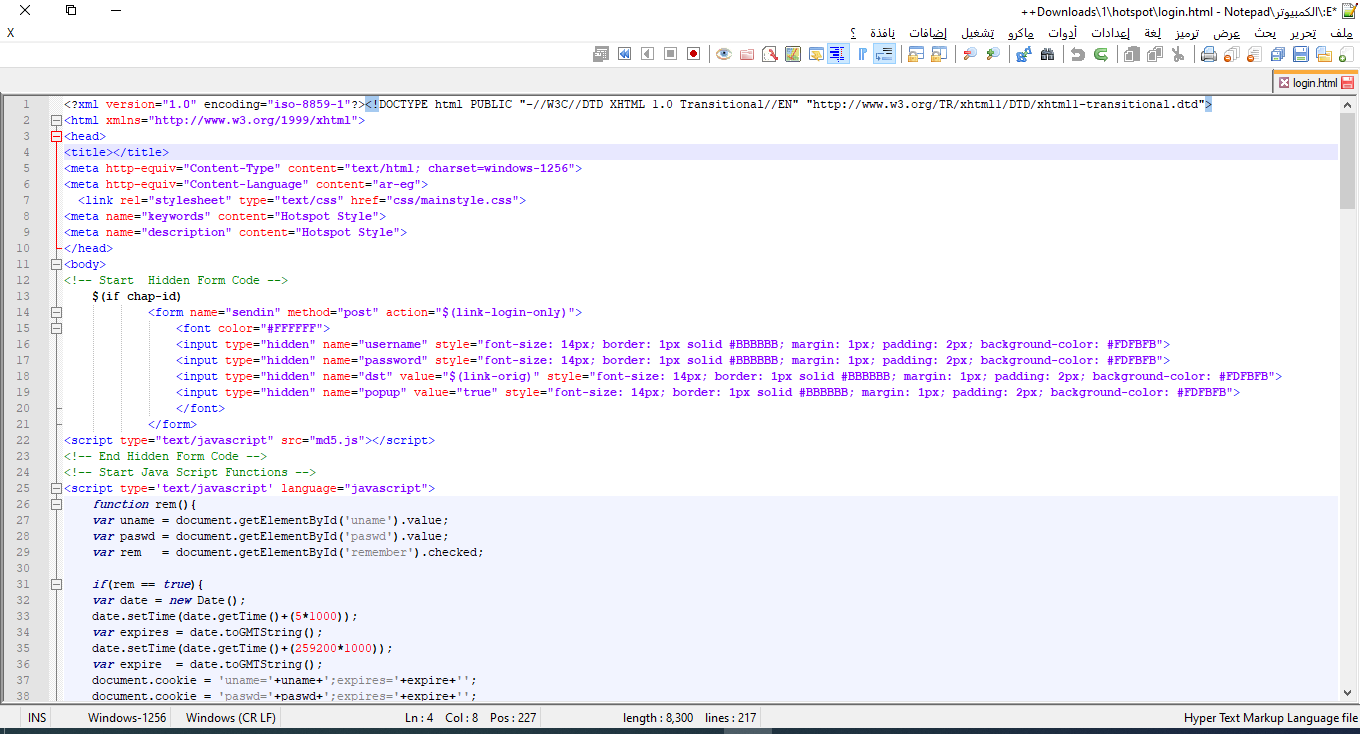
Task: Click the Paste toolbar icon
Action: click(x=1131, y=54)
